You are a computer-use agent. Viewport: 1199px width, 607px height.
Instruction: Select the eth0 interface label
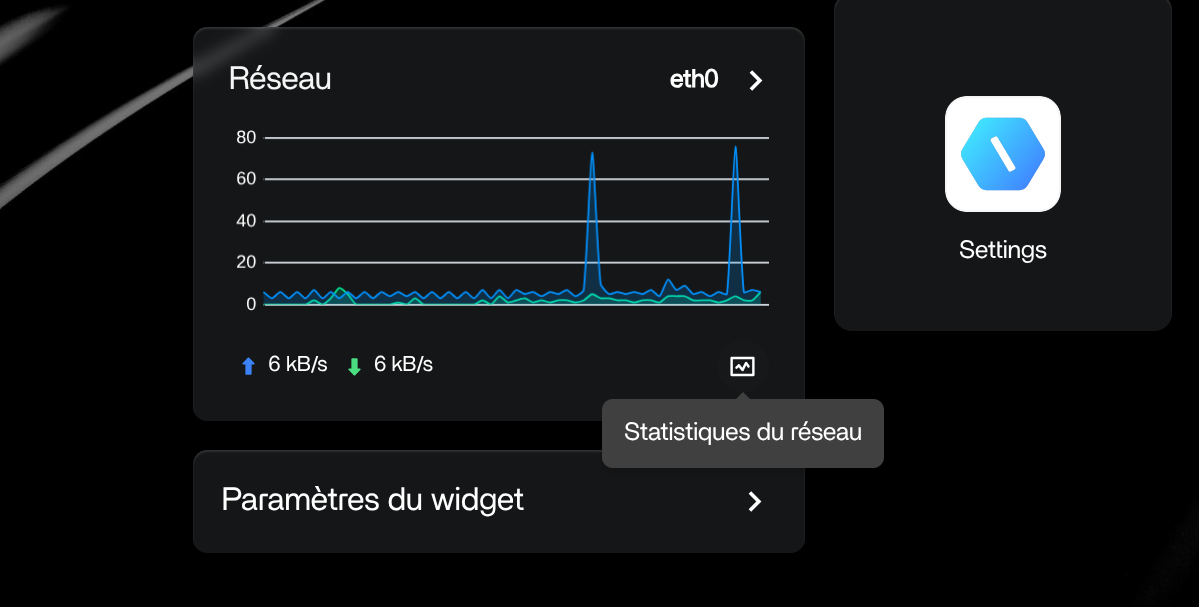(694, 80)
